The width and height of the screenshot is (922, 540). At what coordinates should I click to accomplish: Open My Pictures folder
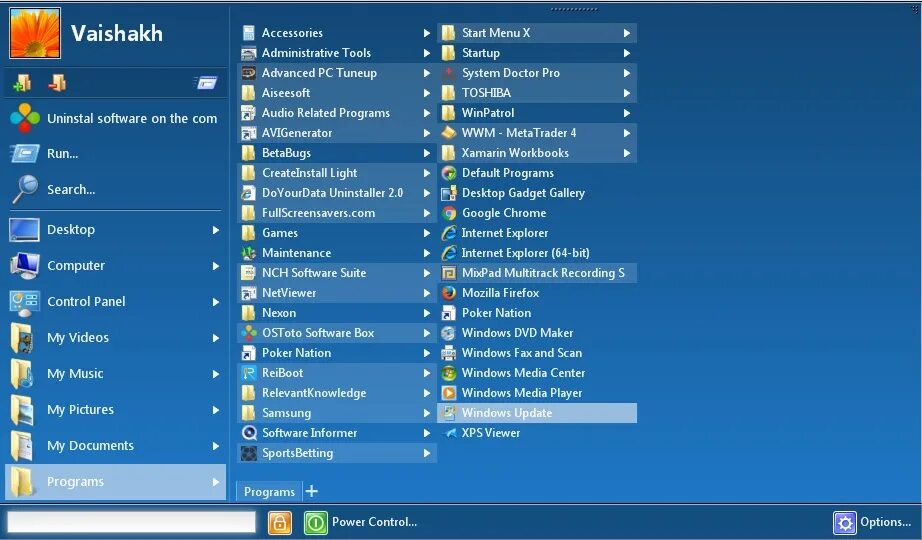click(115, 410)
